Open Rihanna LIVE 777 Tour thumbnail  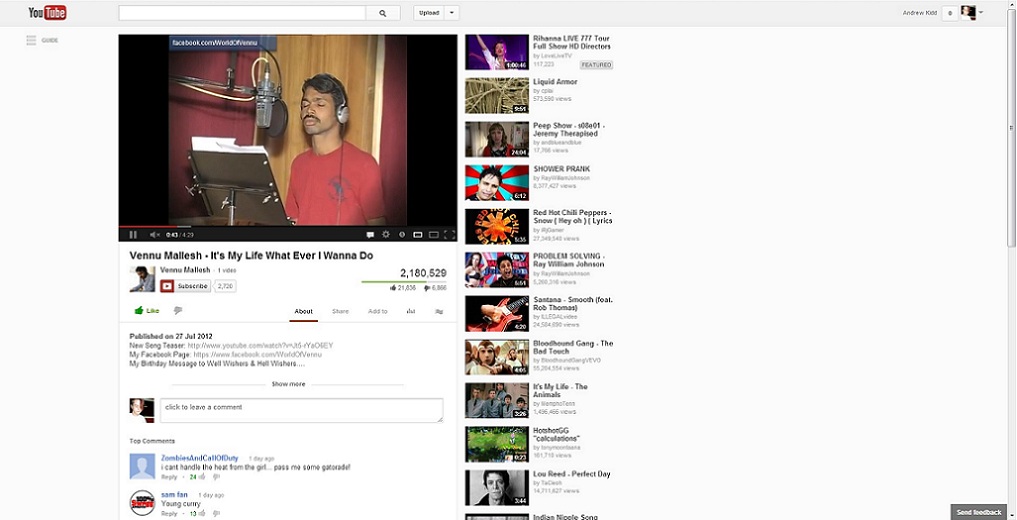(497, 52)
